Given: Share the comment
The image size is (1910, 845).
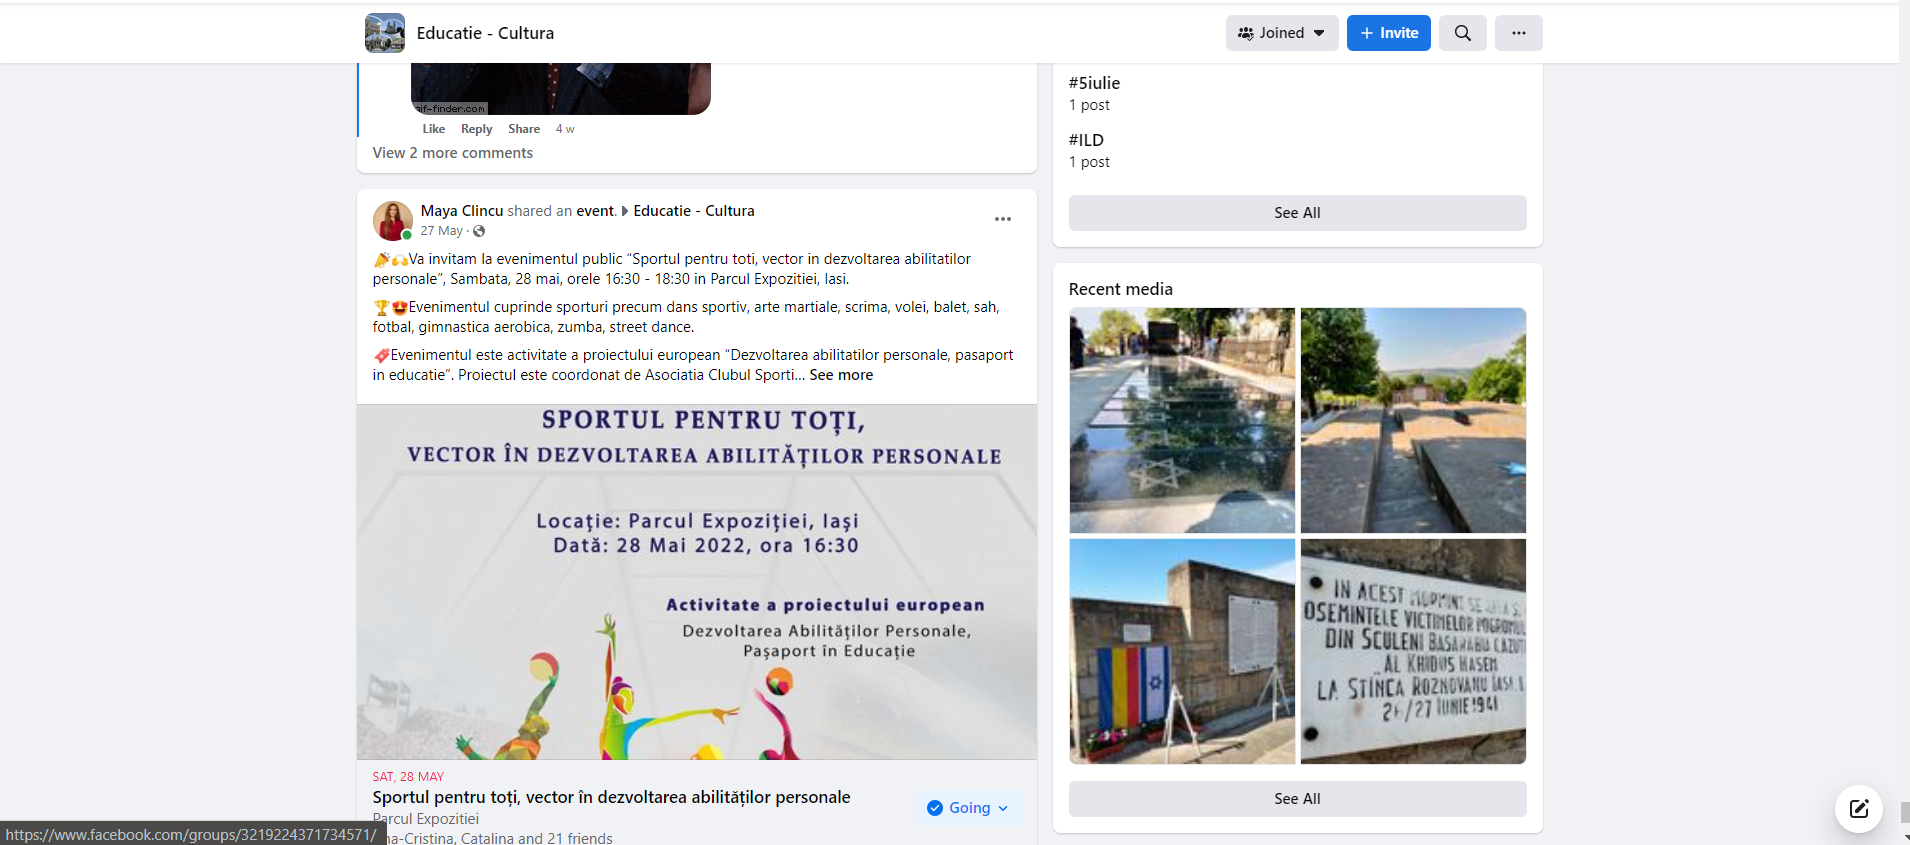Looking at the screenshot, I should click(x=524, y=129).
